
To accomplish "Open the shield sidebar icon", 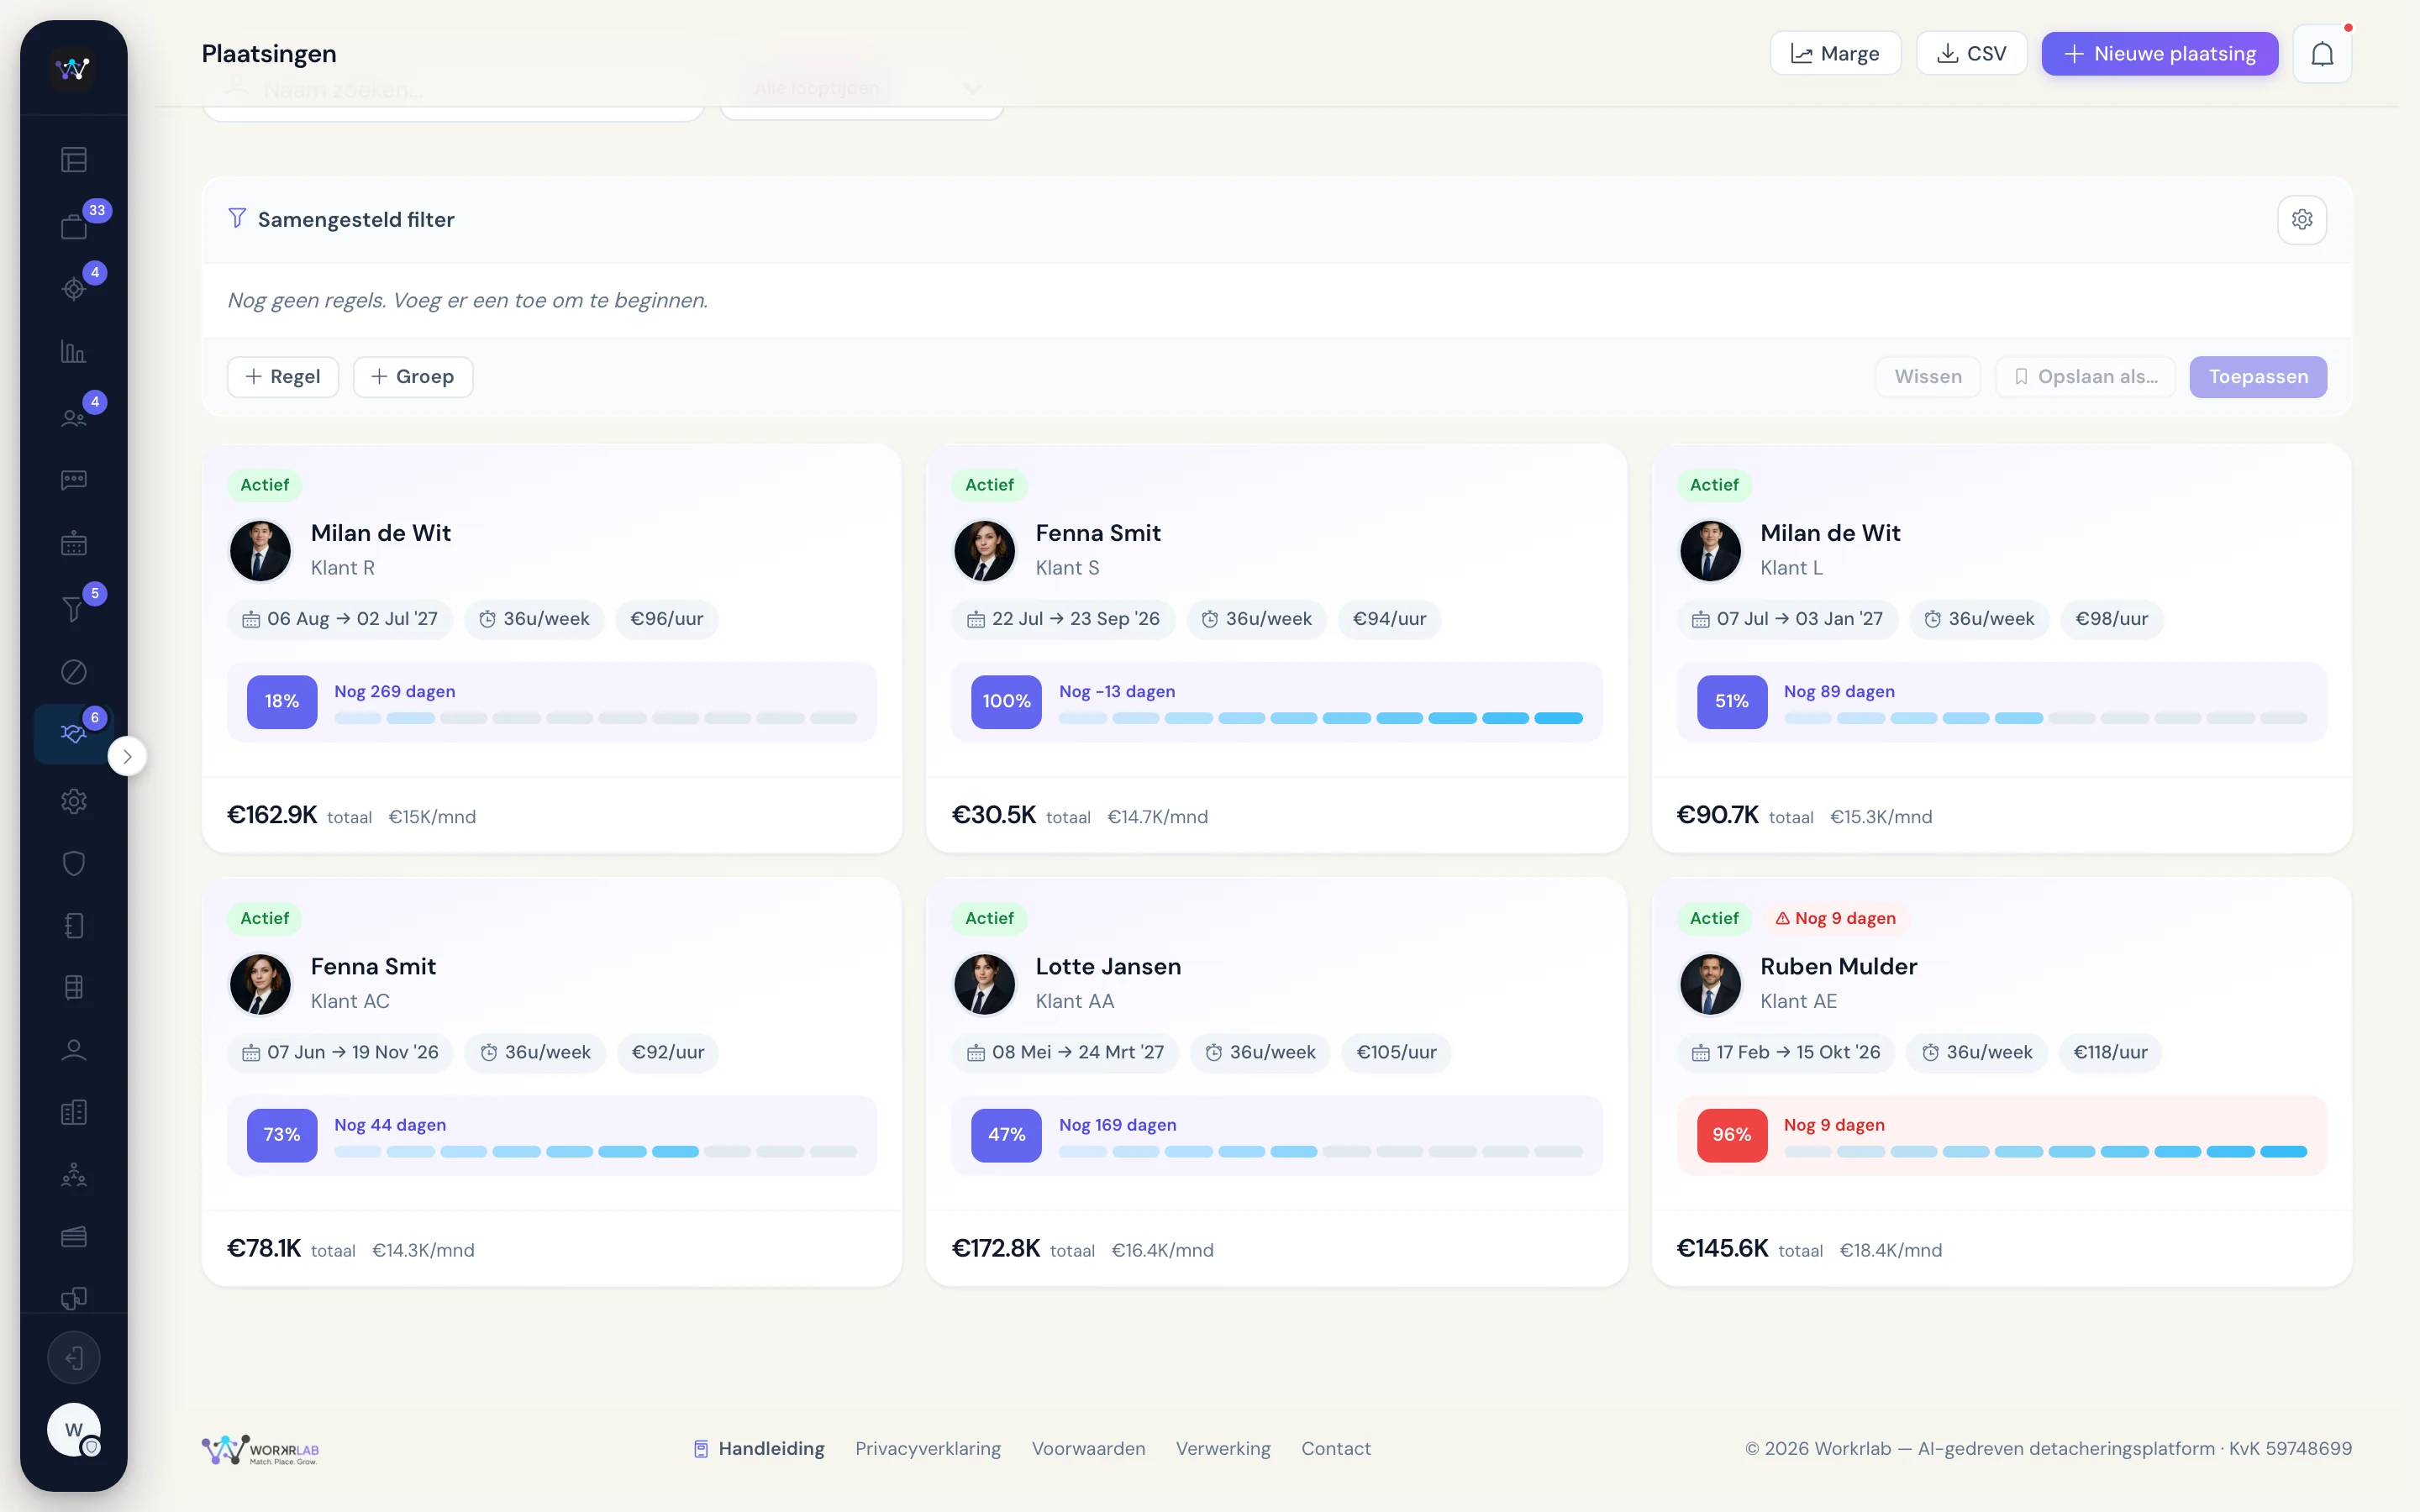I will coord(74,863).
